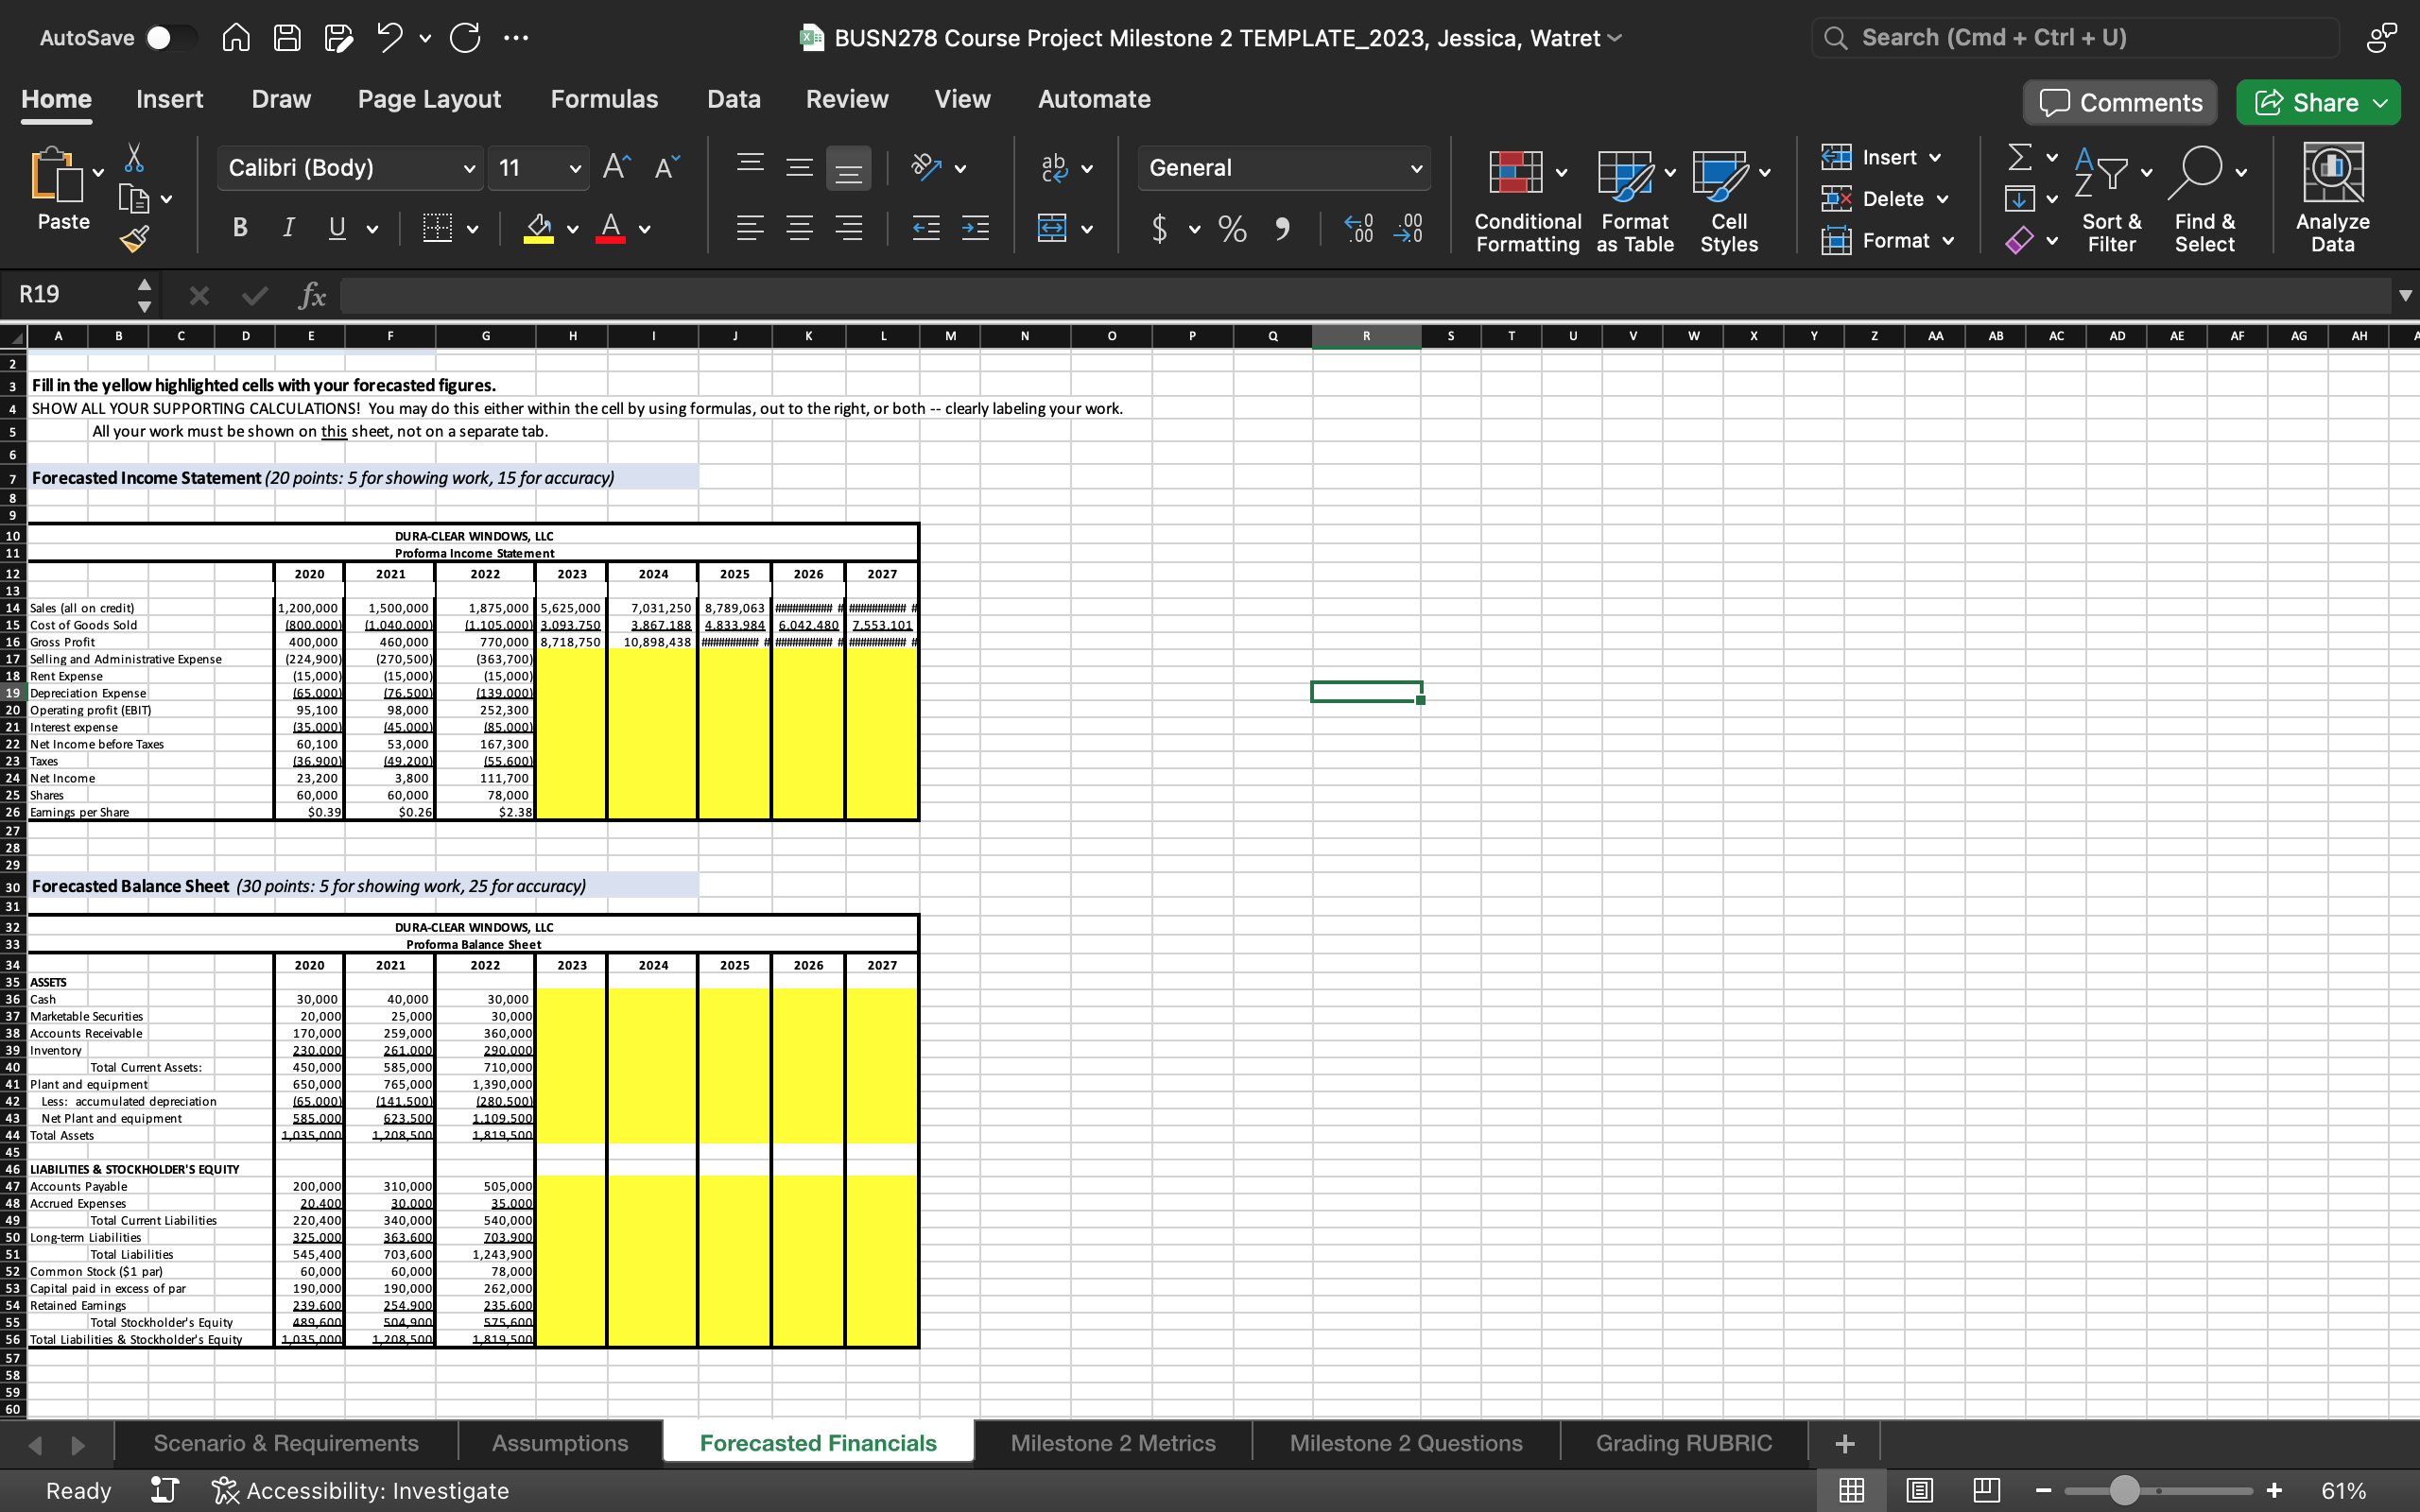The image size is (2420, 1512).
Task: Click the Undo arrow icon
Action: (390, 38)
